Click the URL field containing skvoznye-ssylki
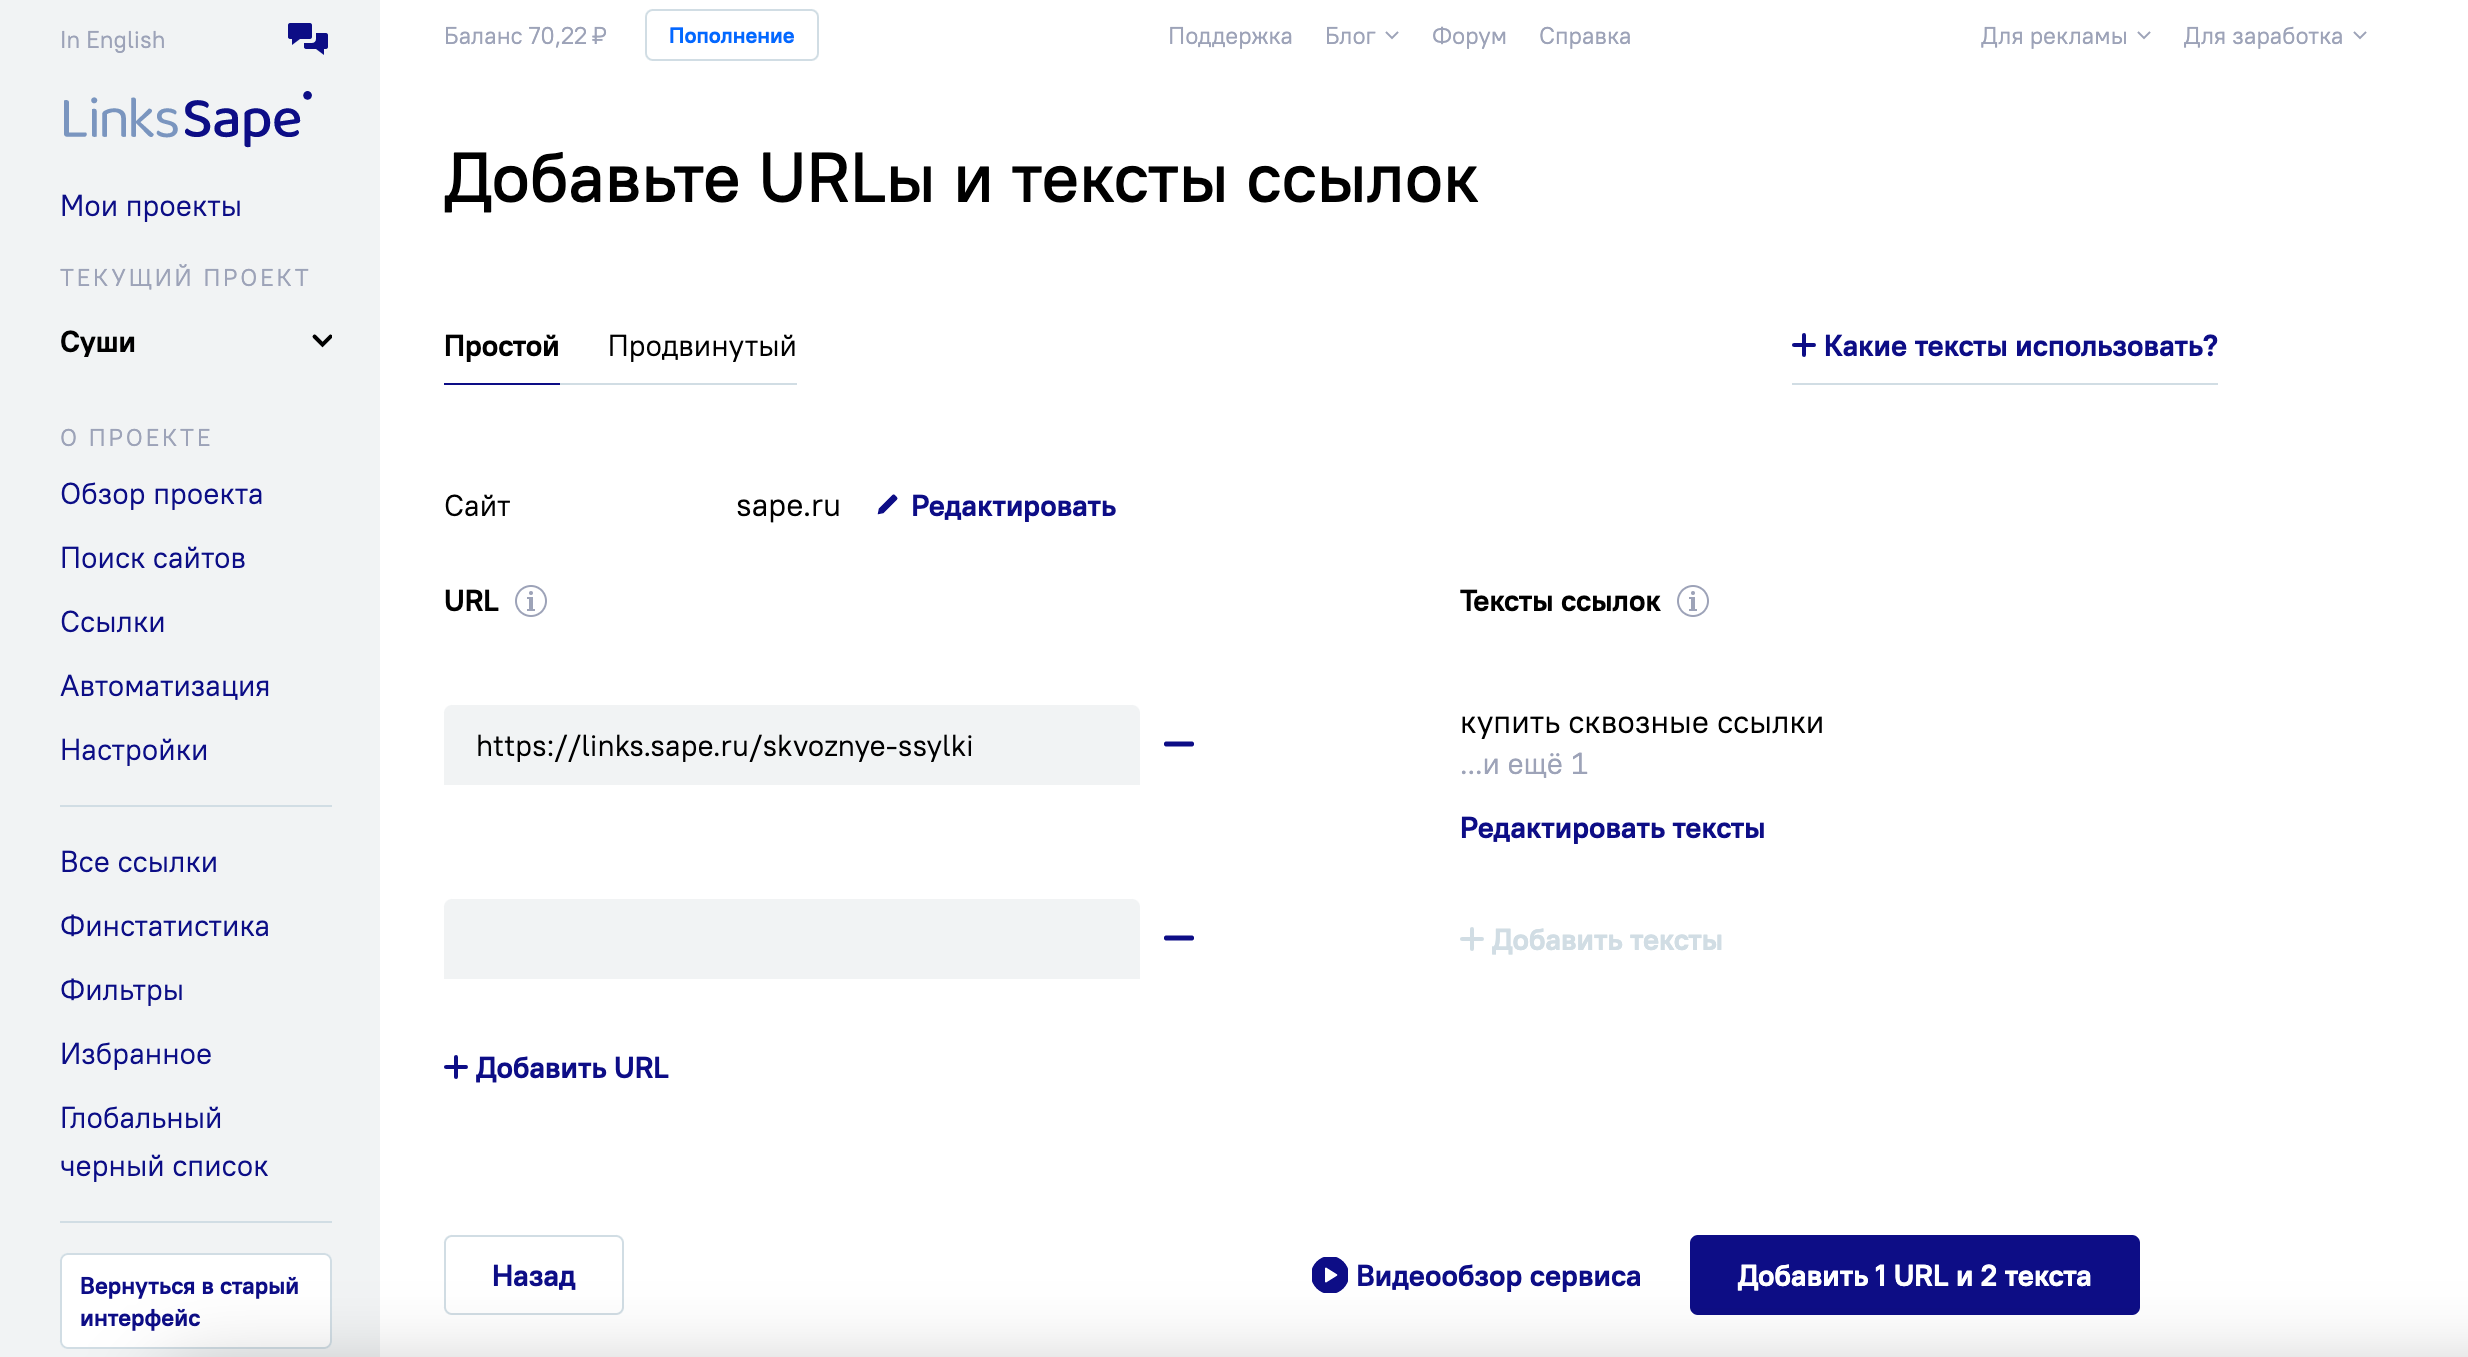Image resolution: width=2468 pixels, height=1357 pixels. coord(792,745)
